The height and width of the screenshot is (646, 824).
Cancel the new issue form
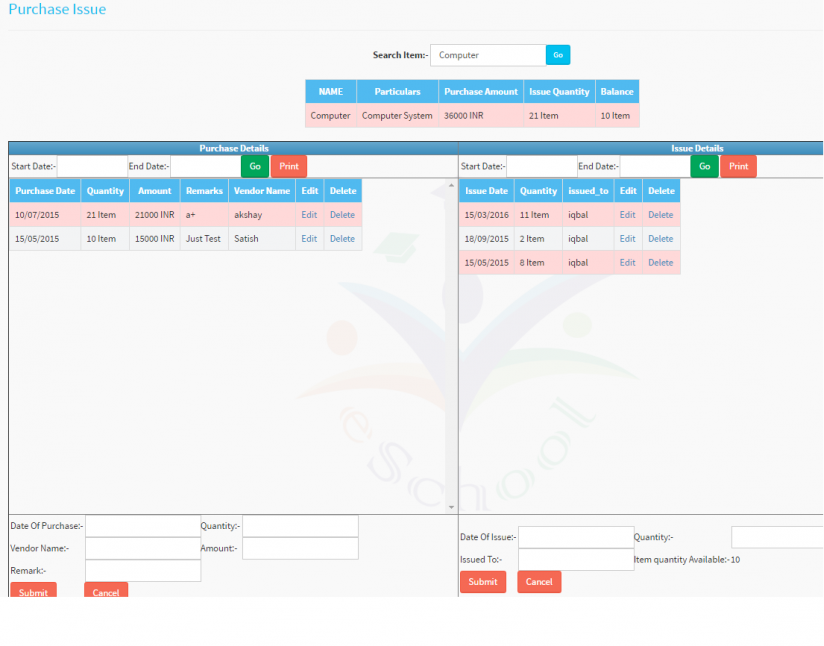[539, 581]
